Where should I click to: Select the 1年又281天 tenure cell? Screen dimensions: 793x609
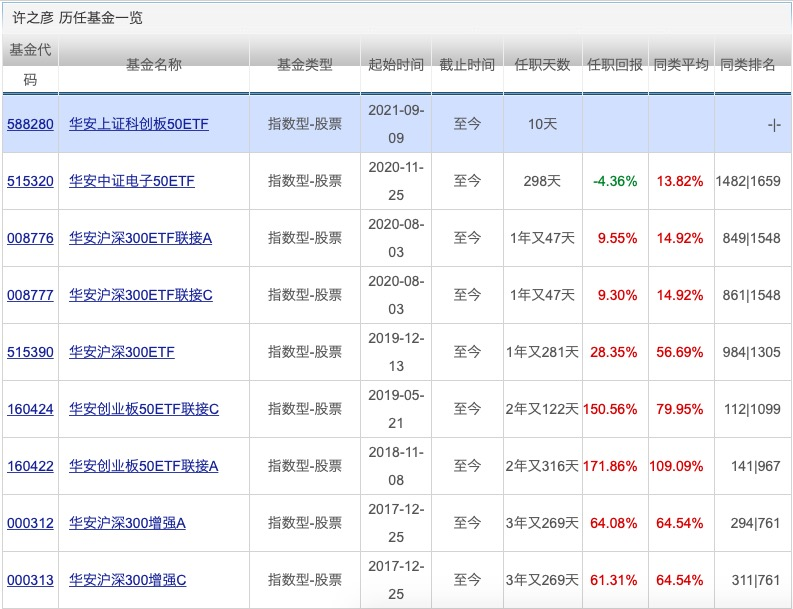(542, 353)
